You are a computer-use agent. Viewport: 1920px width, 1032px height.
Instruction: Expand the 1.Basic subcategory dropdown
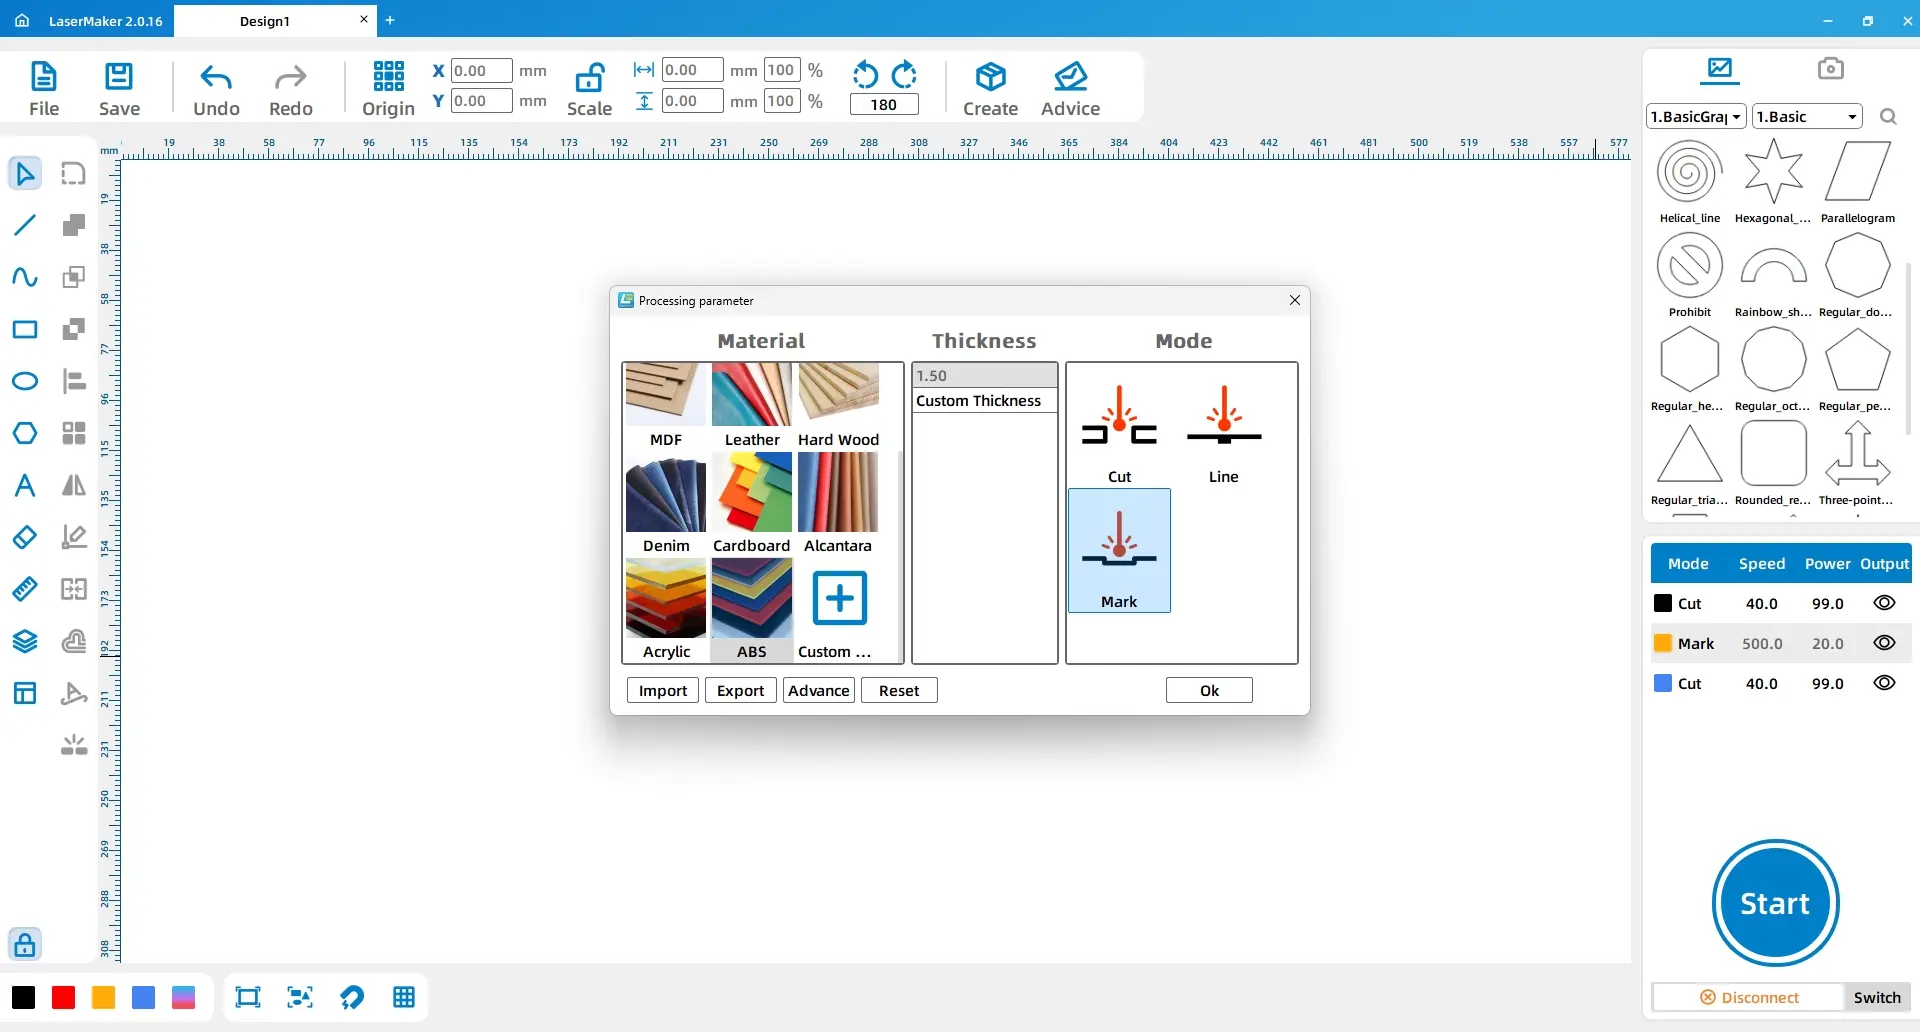pos(1807,117)
